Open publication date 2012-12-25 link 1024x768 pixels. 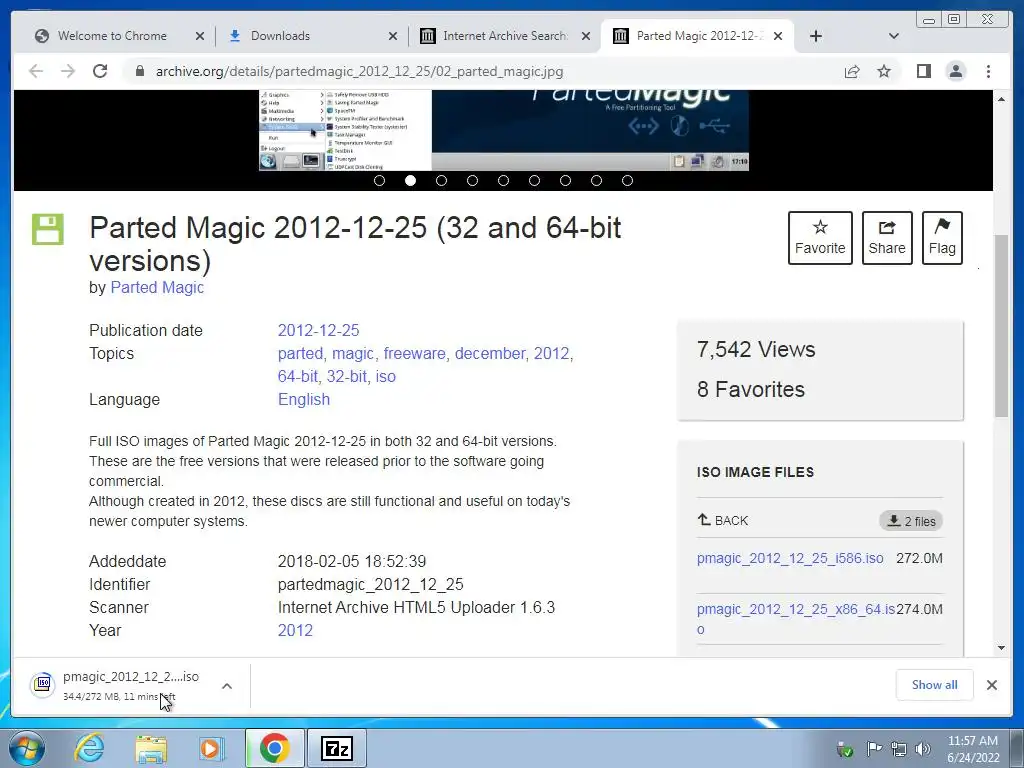[x=318, y=330]
